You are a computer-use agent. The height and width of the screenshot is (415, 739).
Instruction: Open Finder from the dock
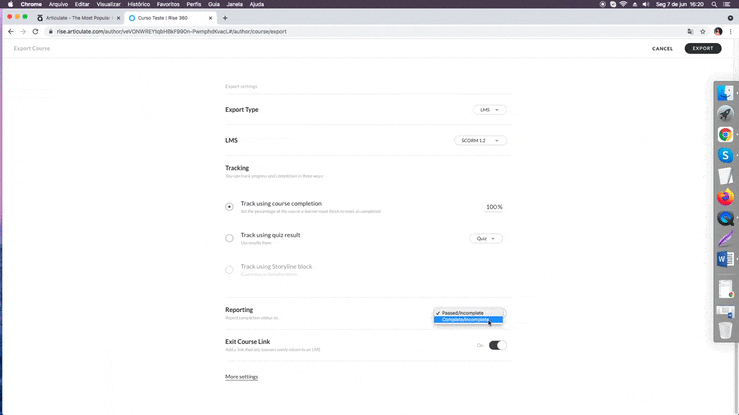pyautogui.click(x=725, y=93)
